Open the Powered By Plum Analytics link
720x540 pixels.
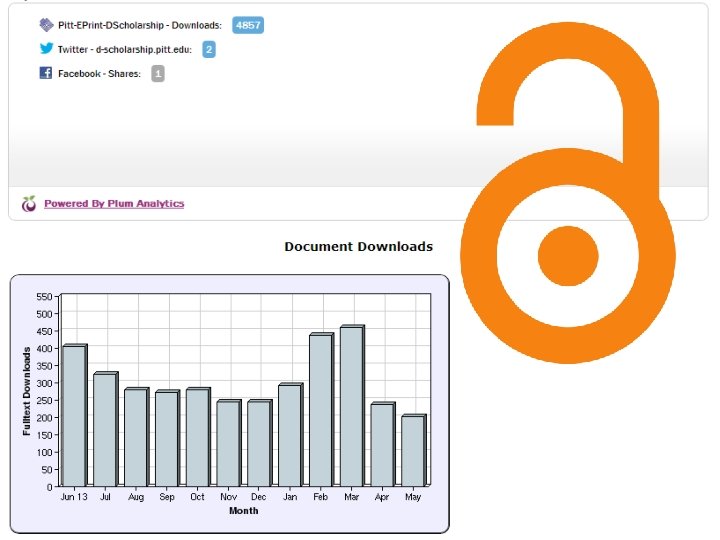click(x=114, y=203)
